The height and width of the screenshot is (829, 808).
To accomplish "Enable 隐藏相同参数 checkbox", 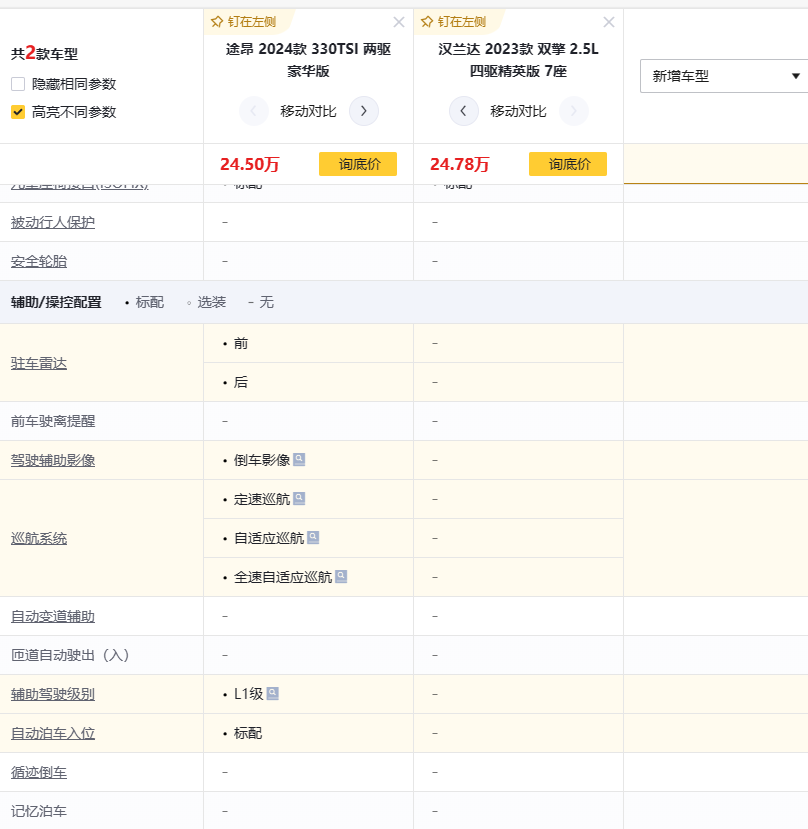I will click(x=18, y=84).
